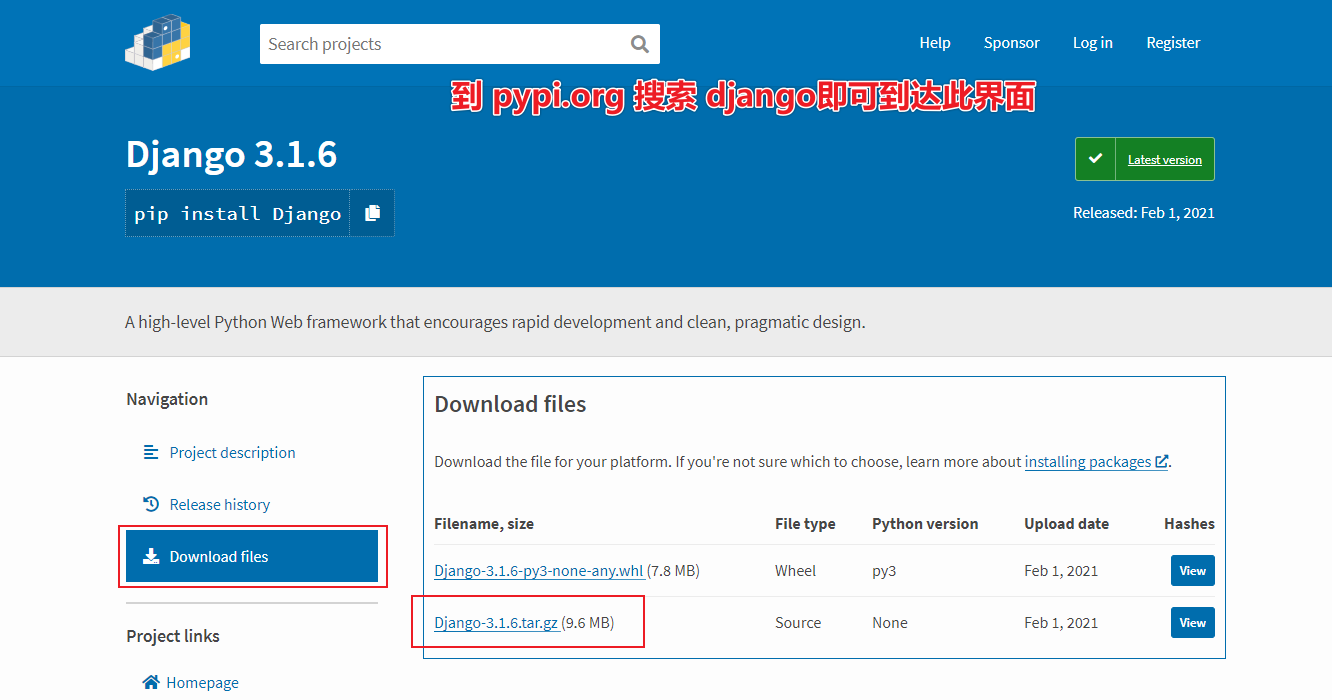Select the Download files tab
The width and height of the screenshot is (1332, 700).
[252, 556]
